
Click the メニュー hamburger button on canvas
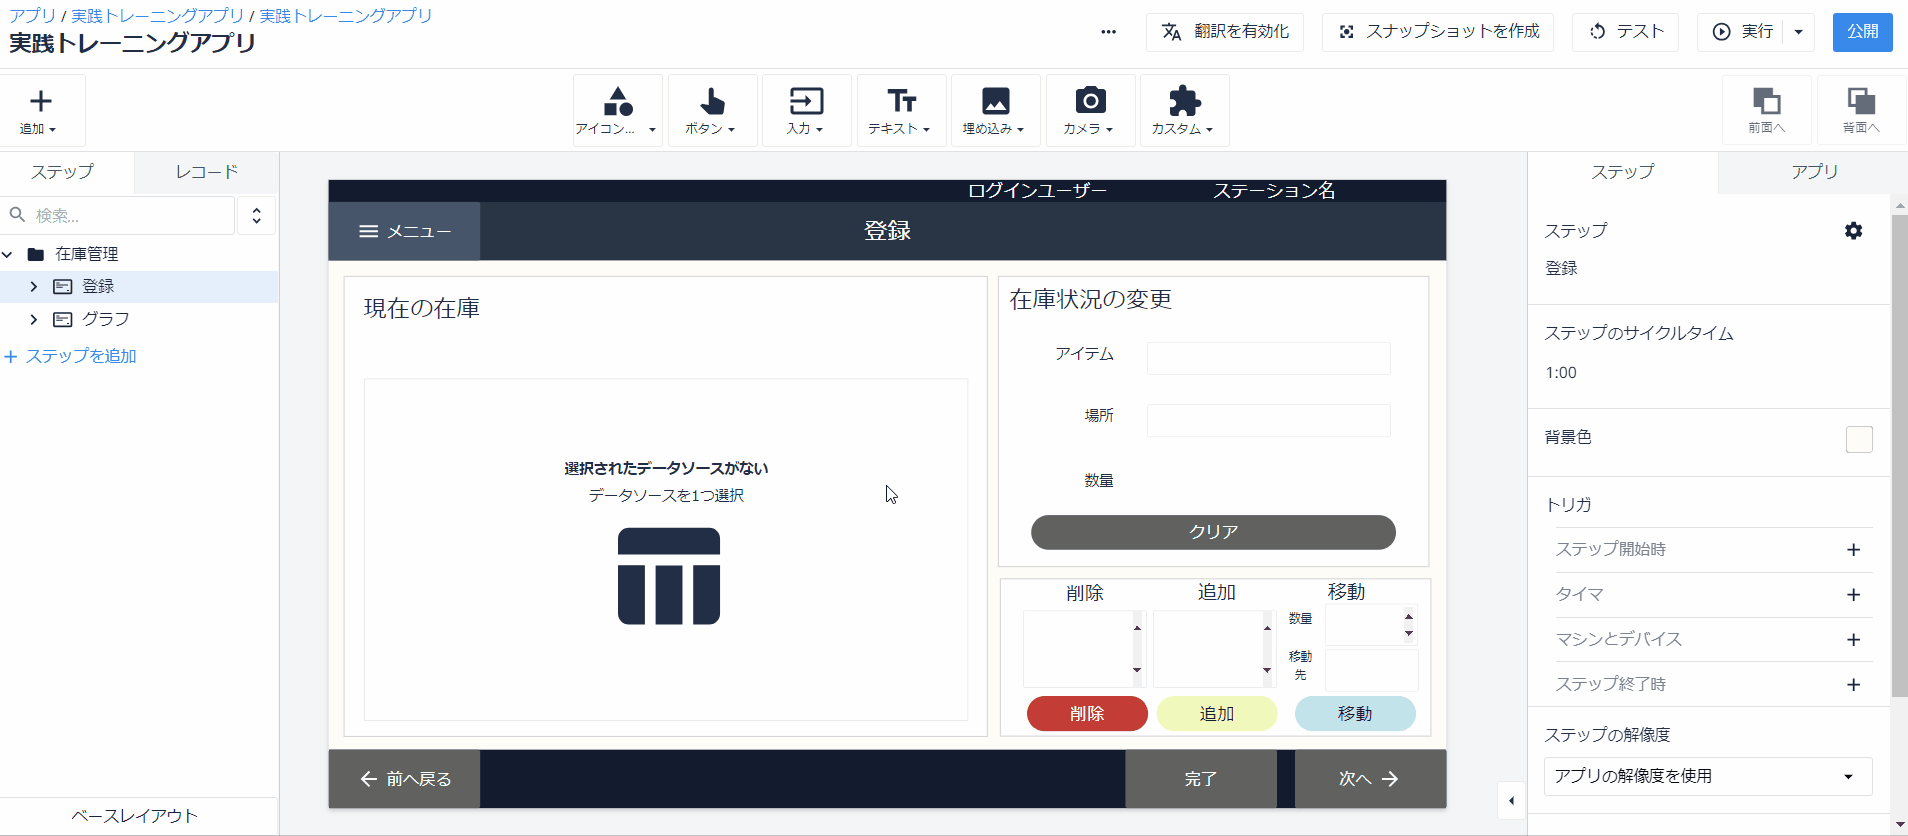[404, 231]
